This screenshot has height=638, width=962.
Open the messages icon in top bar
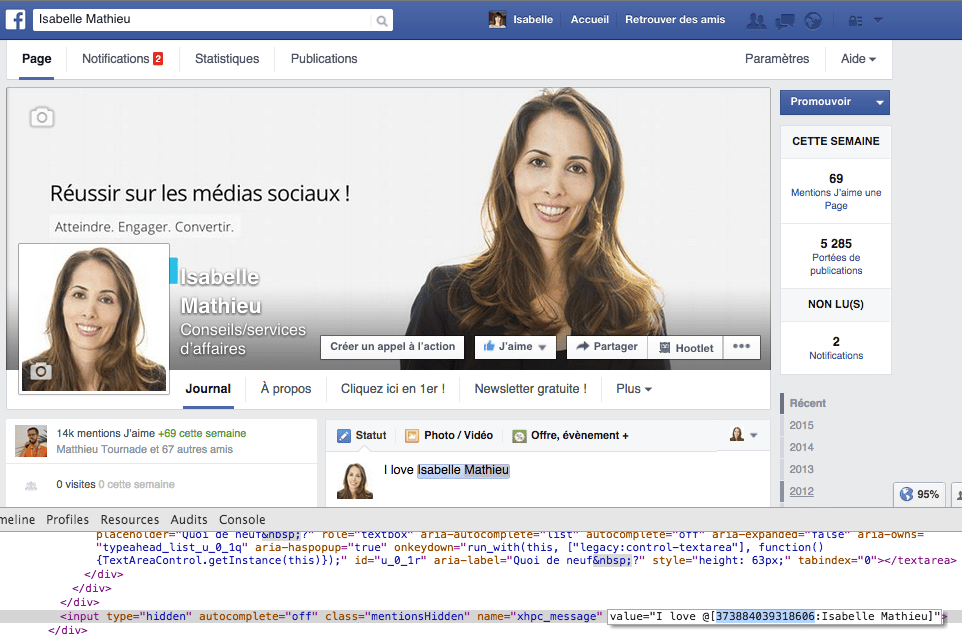(x=785, y=20)
